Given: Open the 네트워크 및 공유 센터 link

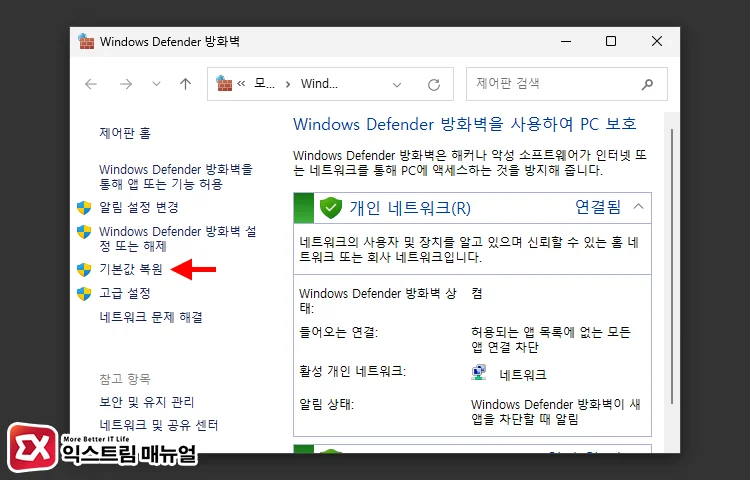Looking at the screenshot, I should [x=159, y=425].
